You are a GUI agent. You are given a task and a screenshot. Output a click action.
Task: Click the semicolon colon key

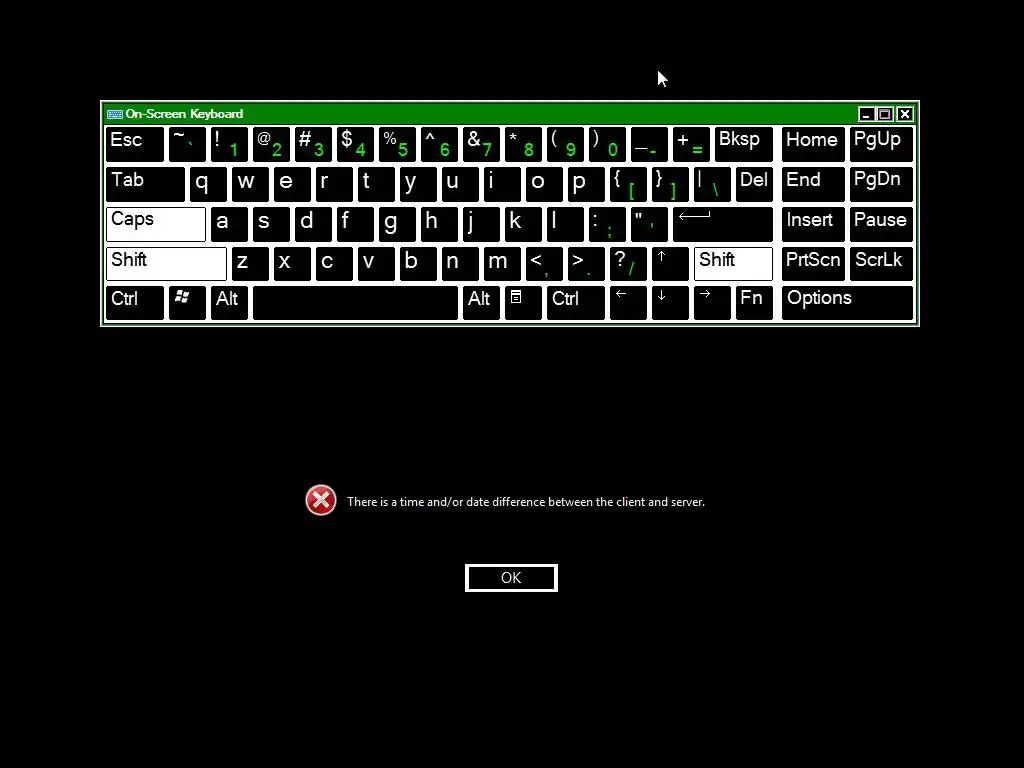[x=607, y=224]
